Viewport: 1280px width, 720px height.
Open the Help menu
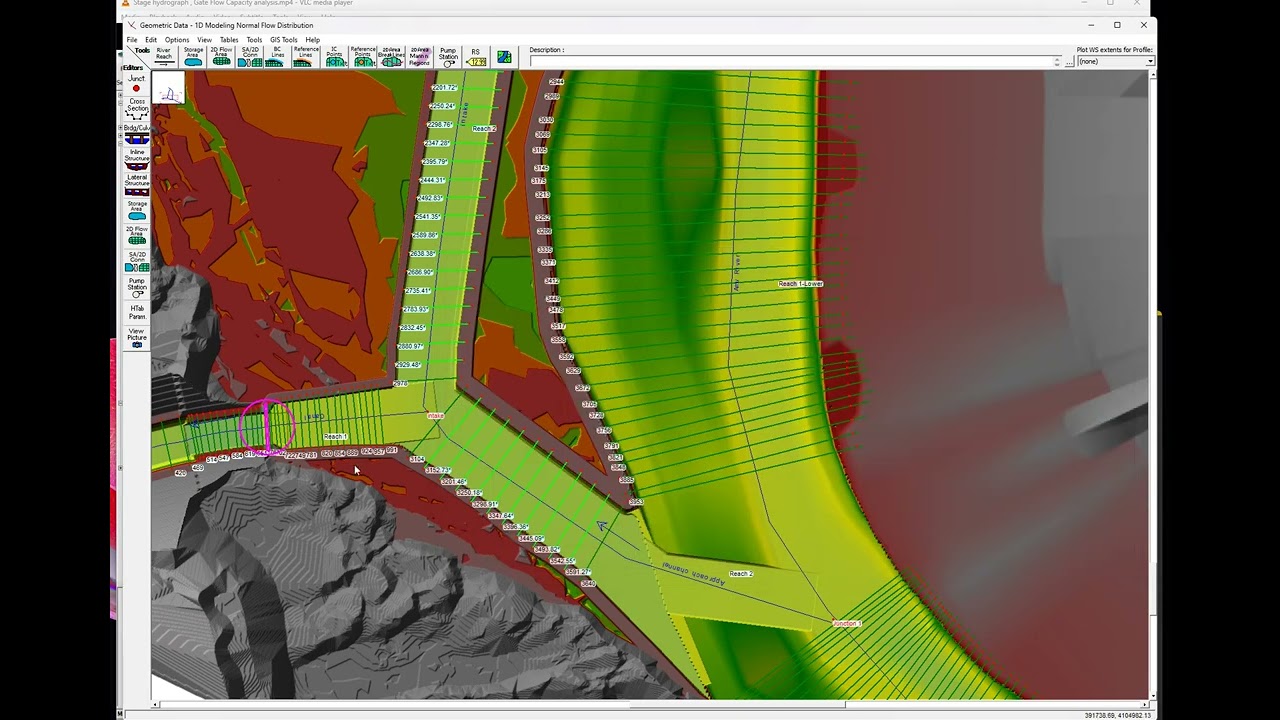pyautogui.click(x=313, y=40)
